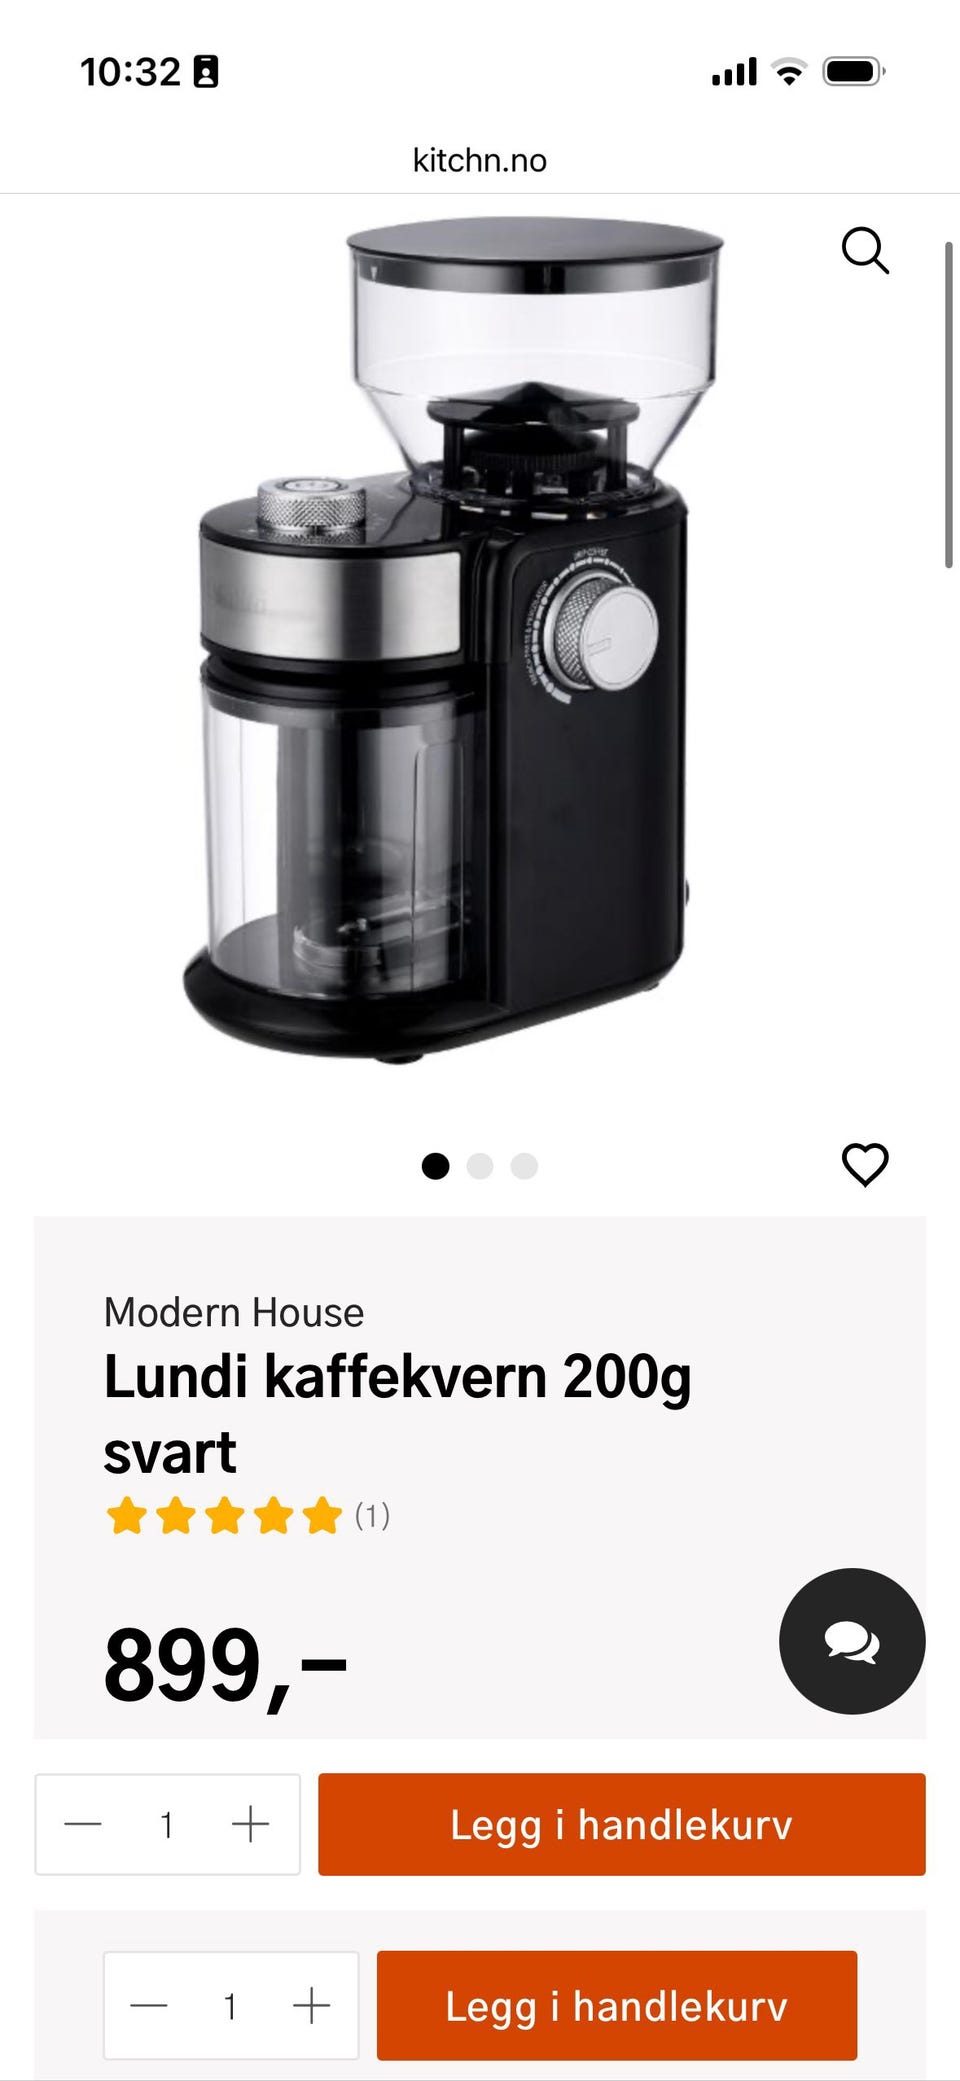This screenshot has height=2081, width=960.
Task: Click lower sticky Legg i handlekurv button
Action: pyautogui.click(x=617, y=2005)
